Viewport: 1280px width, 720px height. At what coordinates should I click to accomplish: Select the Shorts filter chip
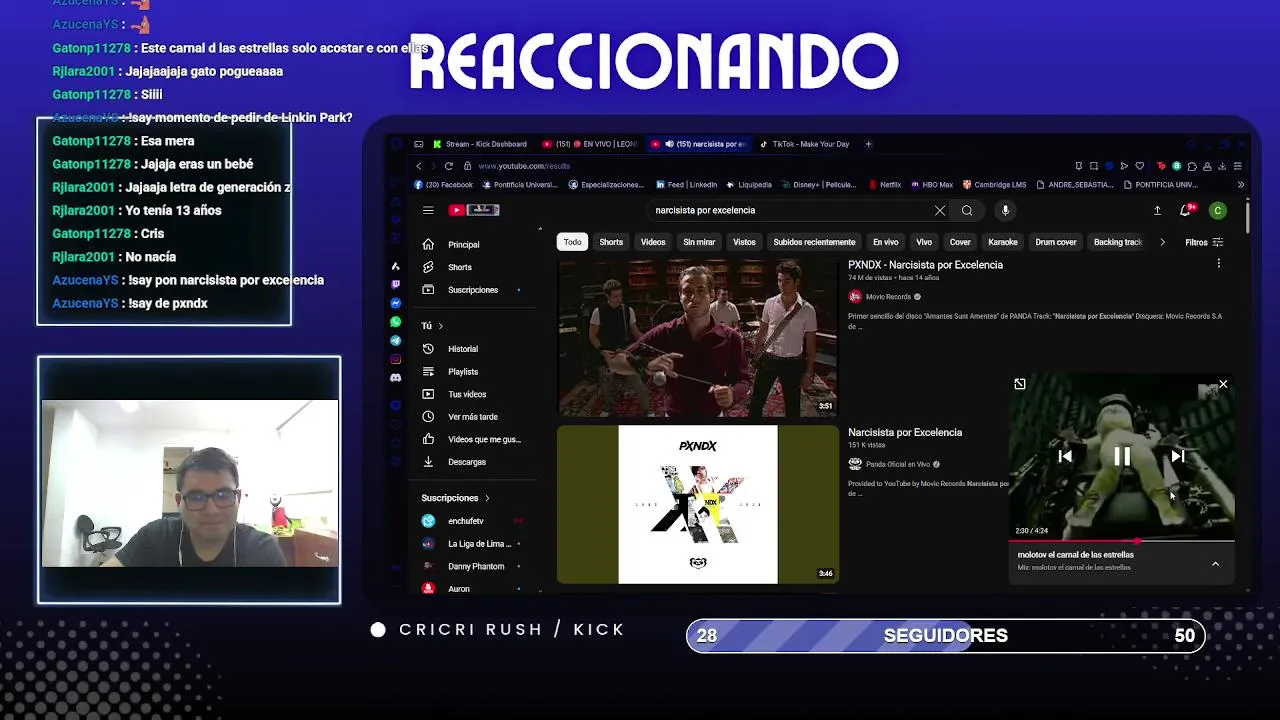coord(611,242)
